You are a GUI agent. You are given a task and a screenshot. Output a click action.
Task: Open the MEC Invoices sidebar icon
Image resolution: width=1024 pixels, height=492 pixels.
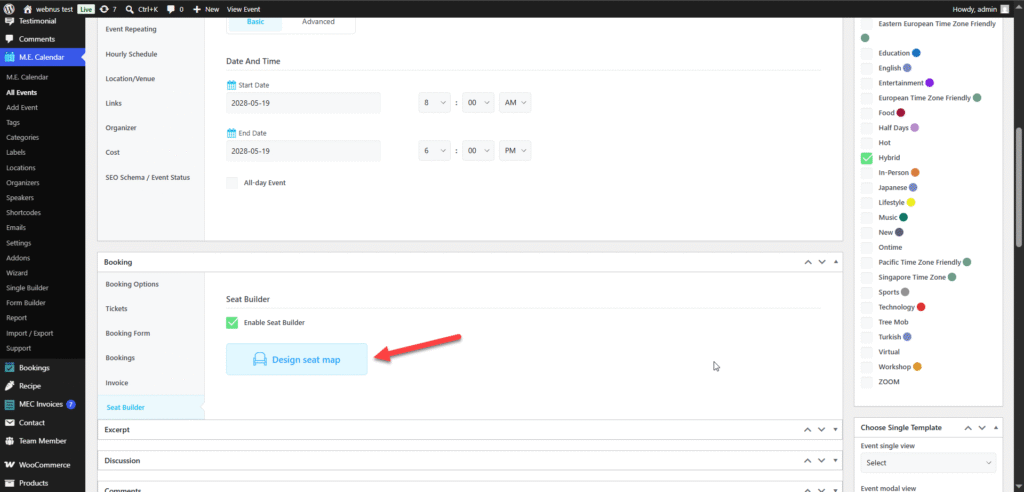10,404
